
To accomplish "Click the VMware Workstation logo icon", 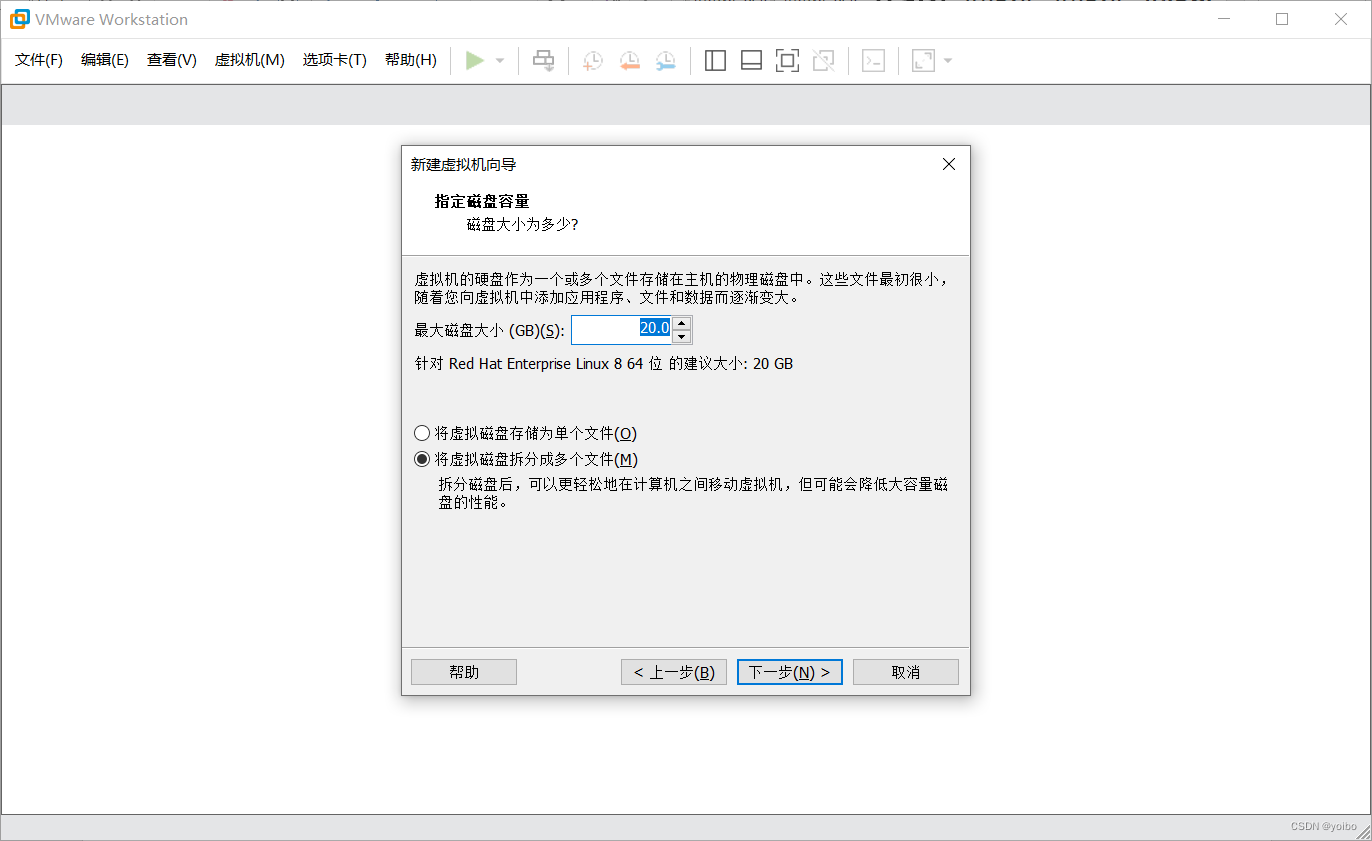I will click(19, 19).
